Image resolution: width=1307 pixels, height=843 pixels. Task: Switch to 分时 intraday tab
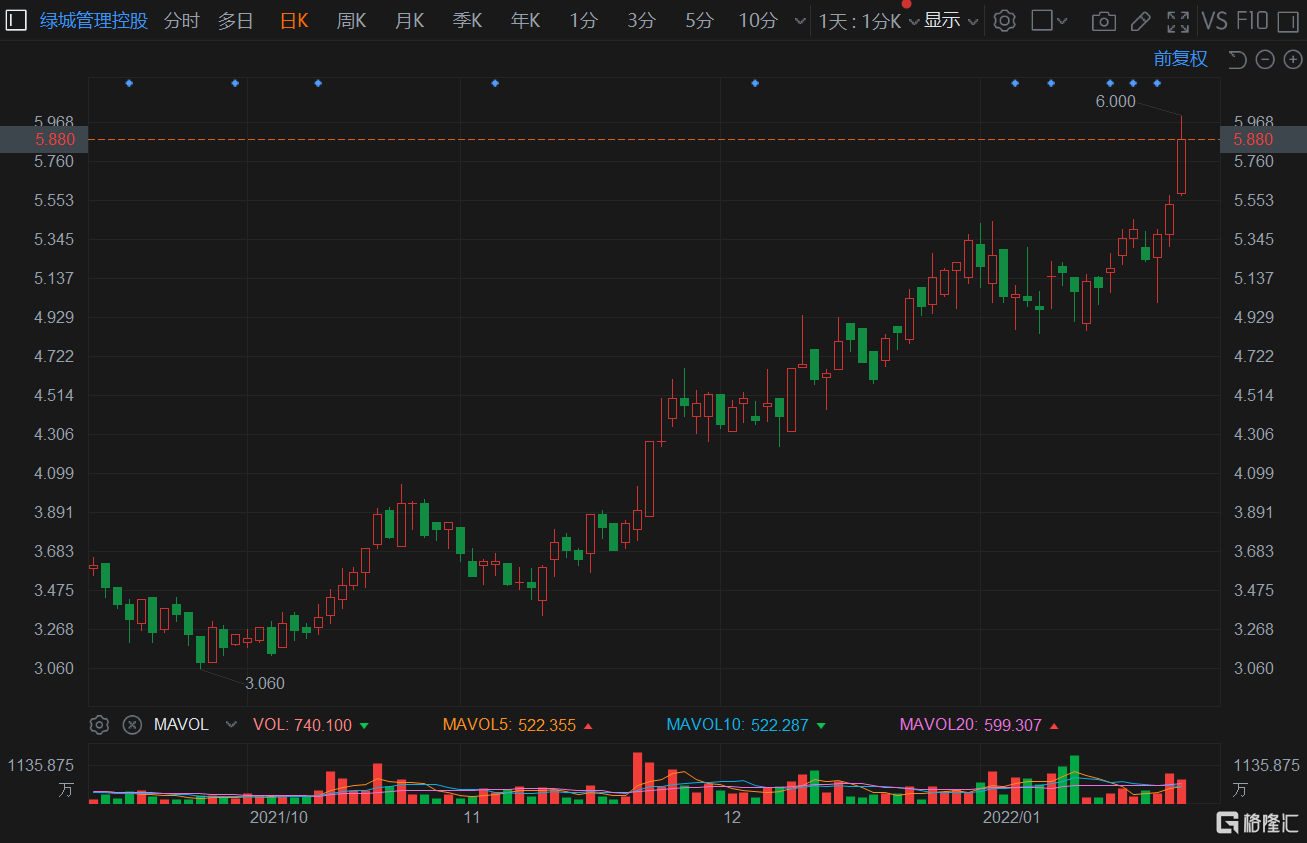181,21
